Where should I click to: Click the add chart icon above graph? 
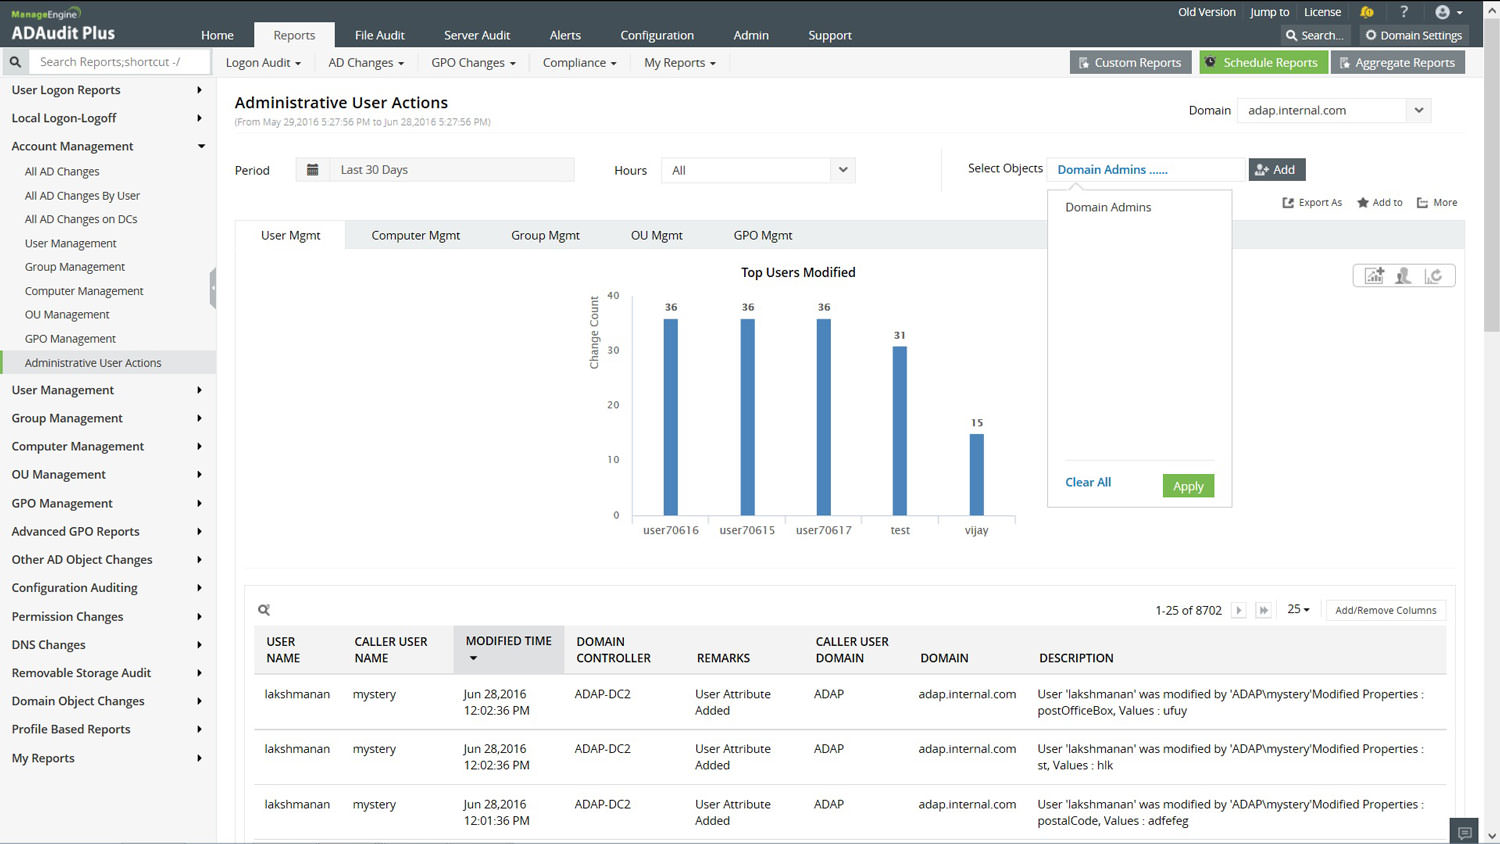1374,276
